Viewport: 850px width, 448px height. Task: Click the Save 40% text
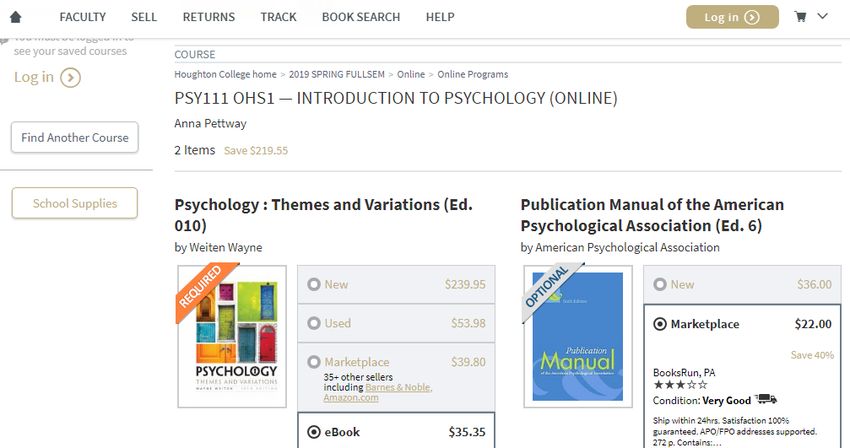pyautogui.click(x=812, y=355)
